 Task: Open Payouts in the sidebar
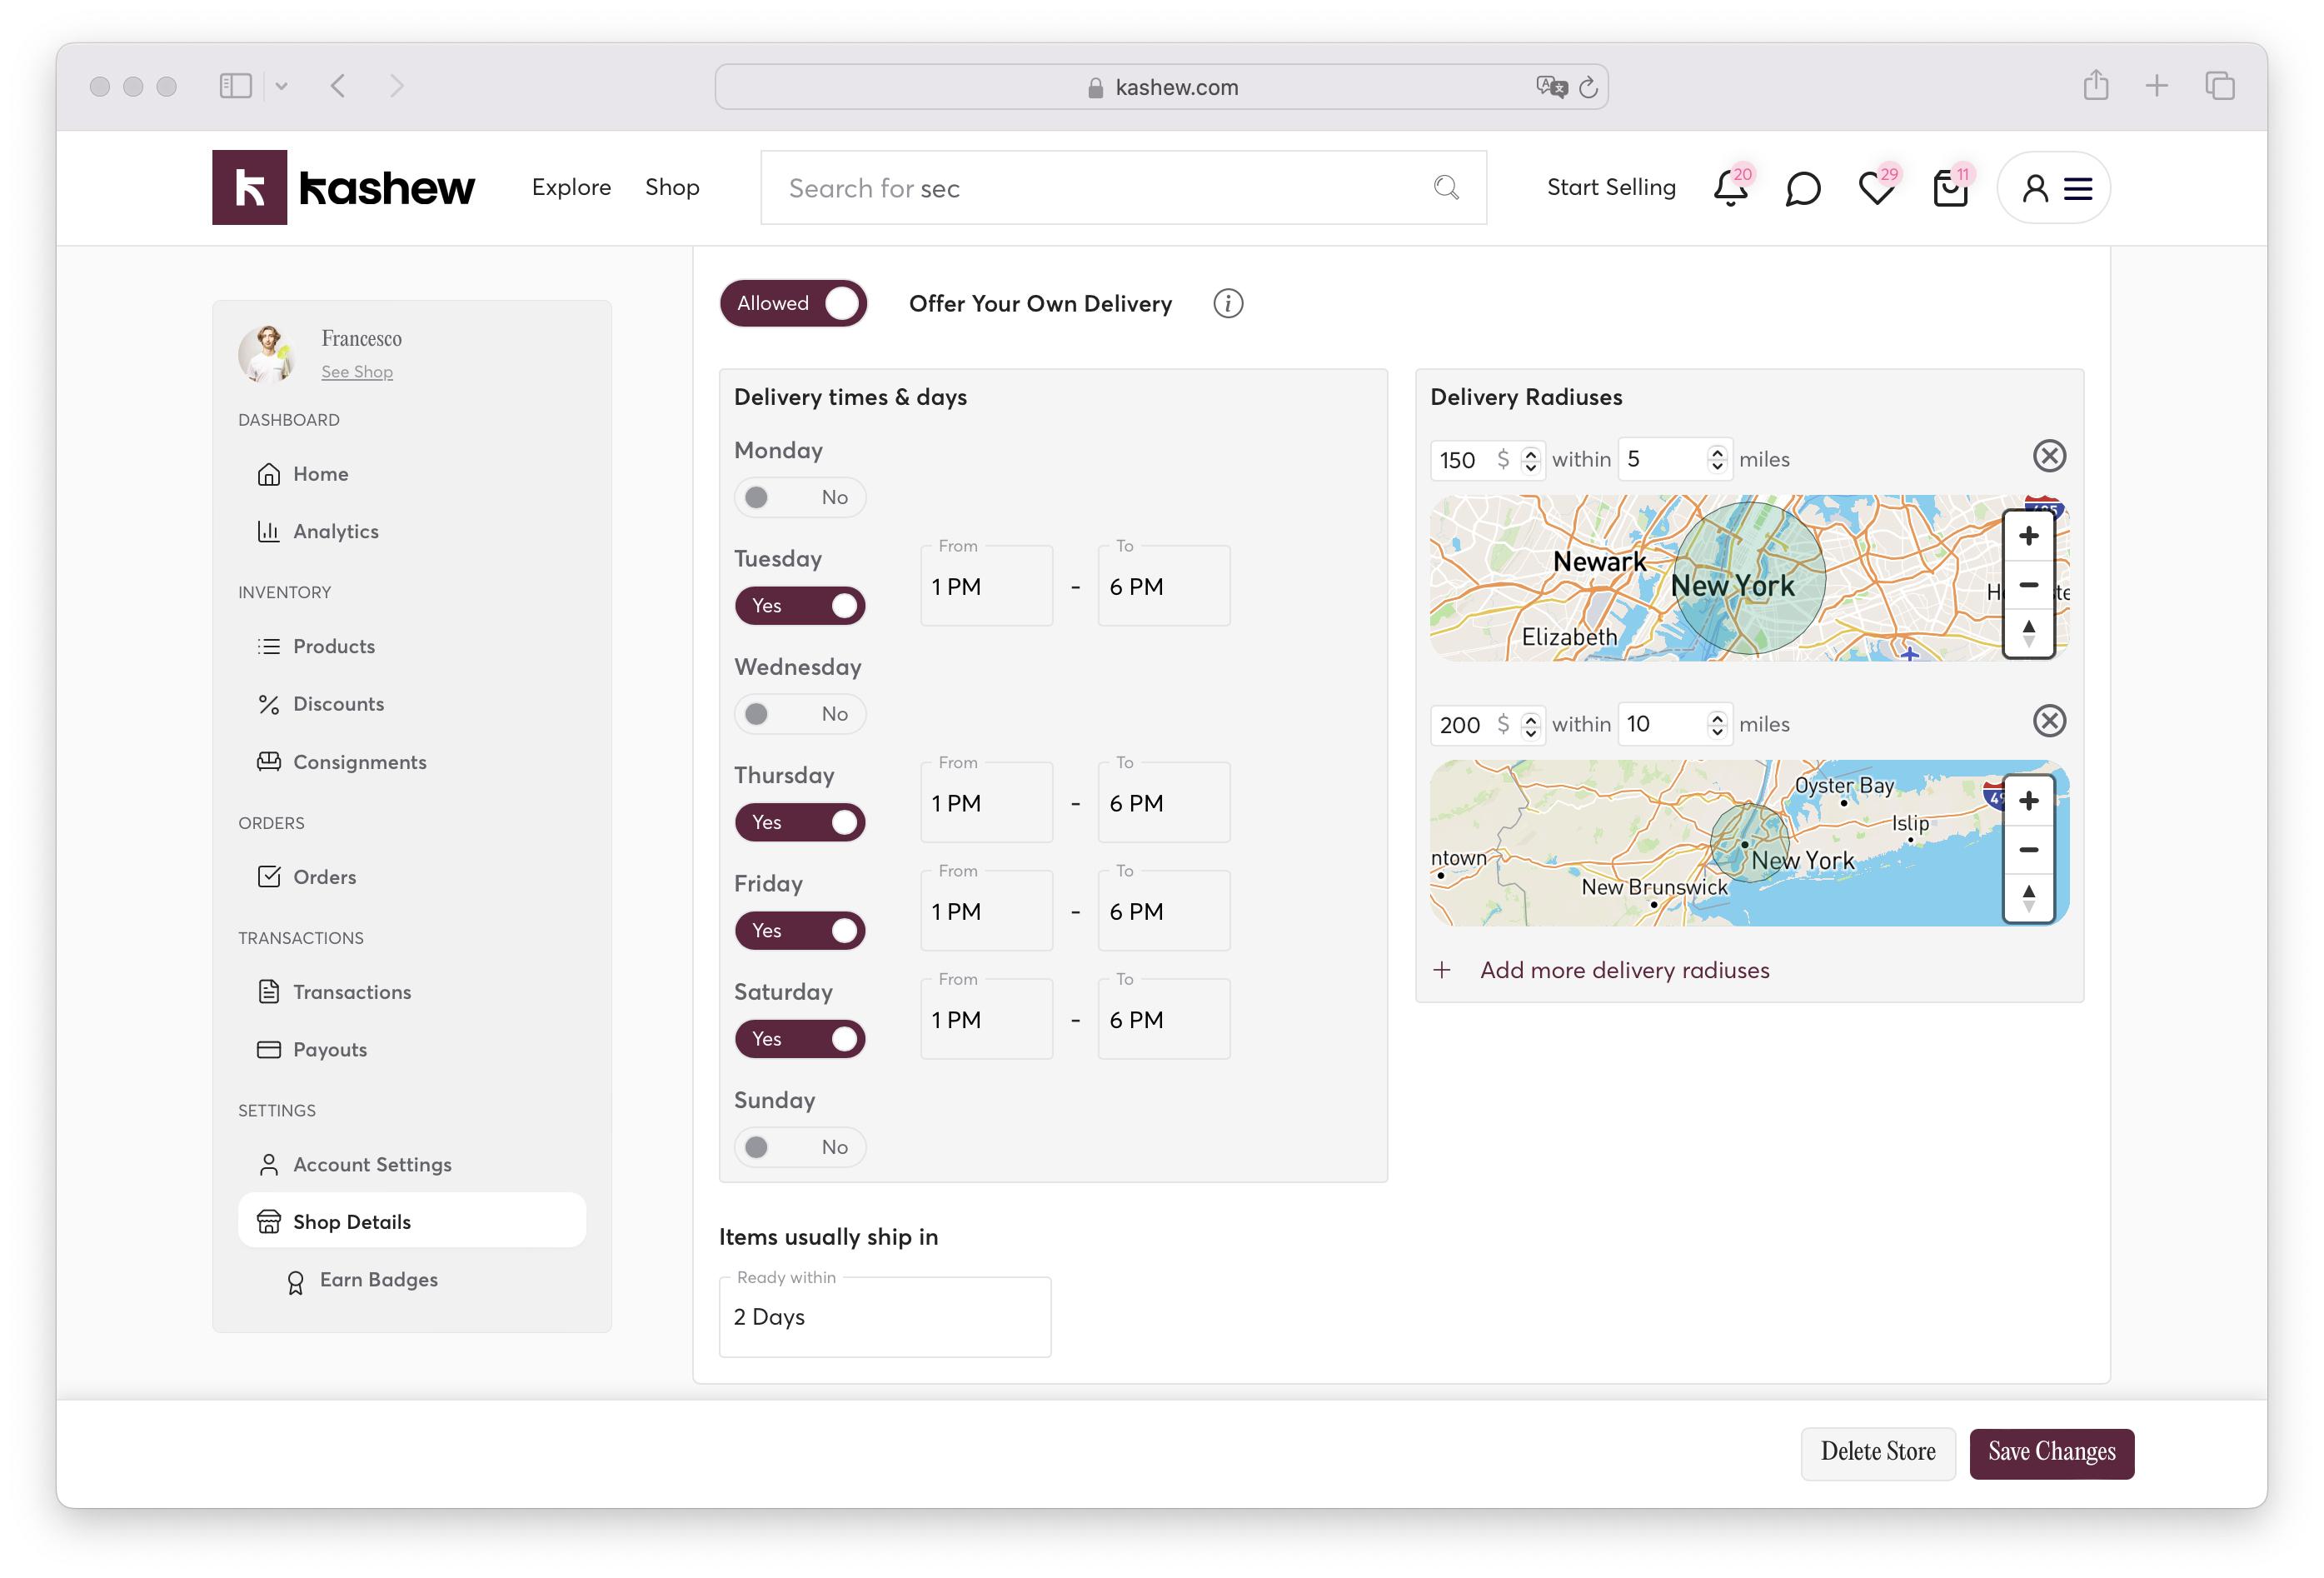click(329, 1049)
